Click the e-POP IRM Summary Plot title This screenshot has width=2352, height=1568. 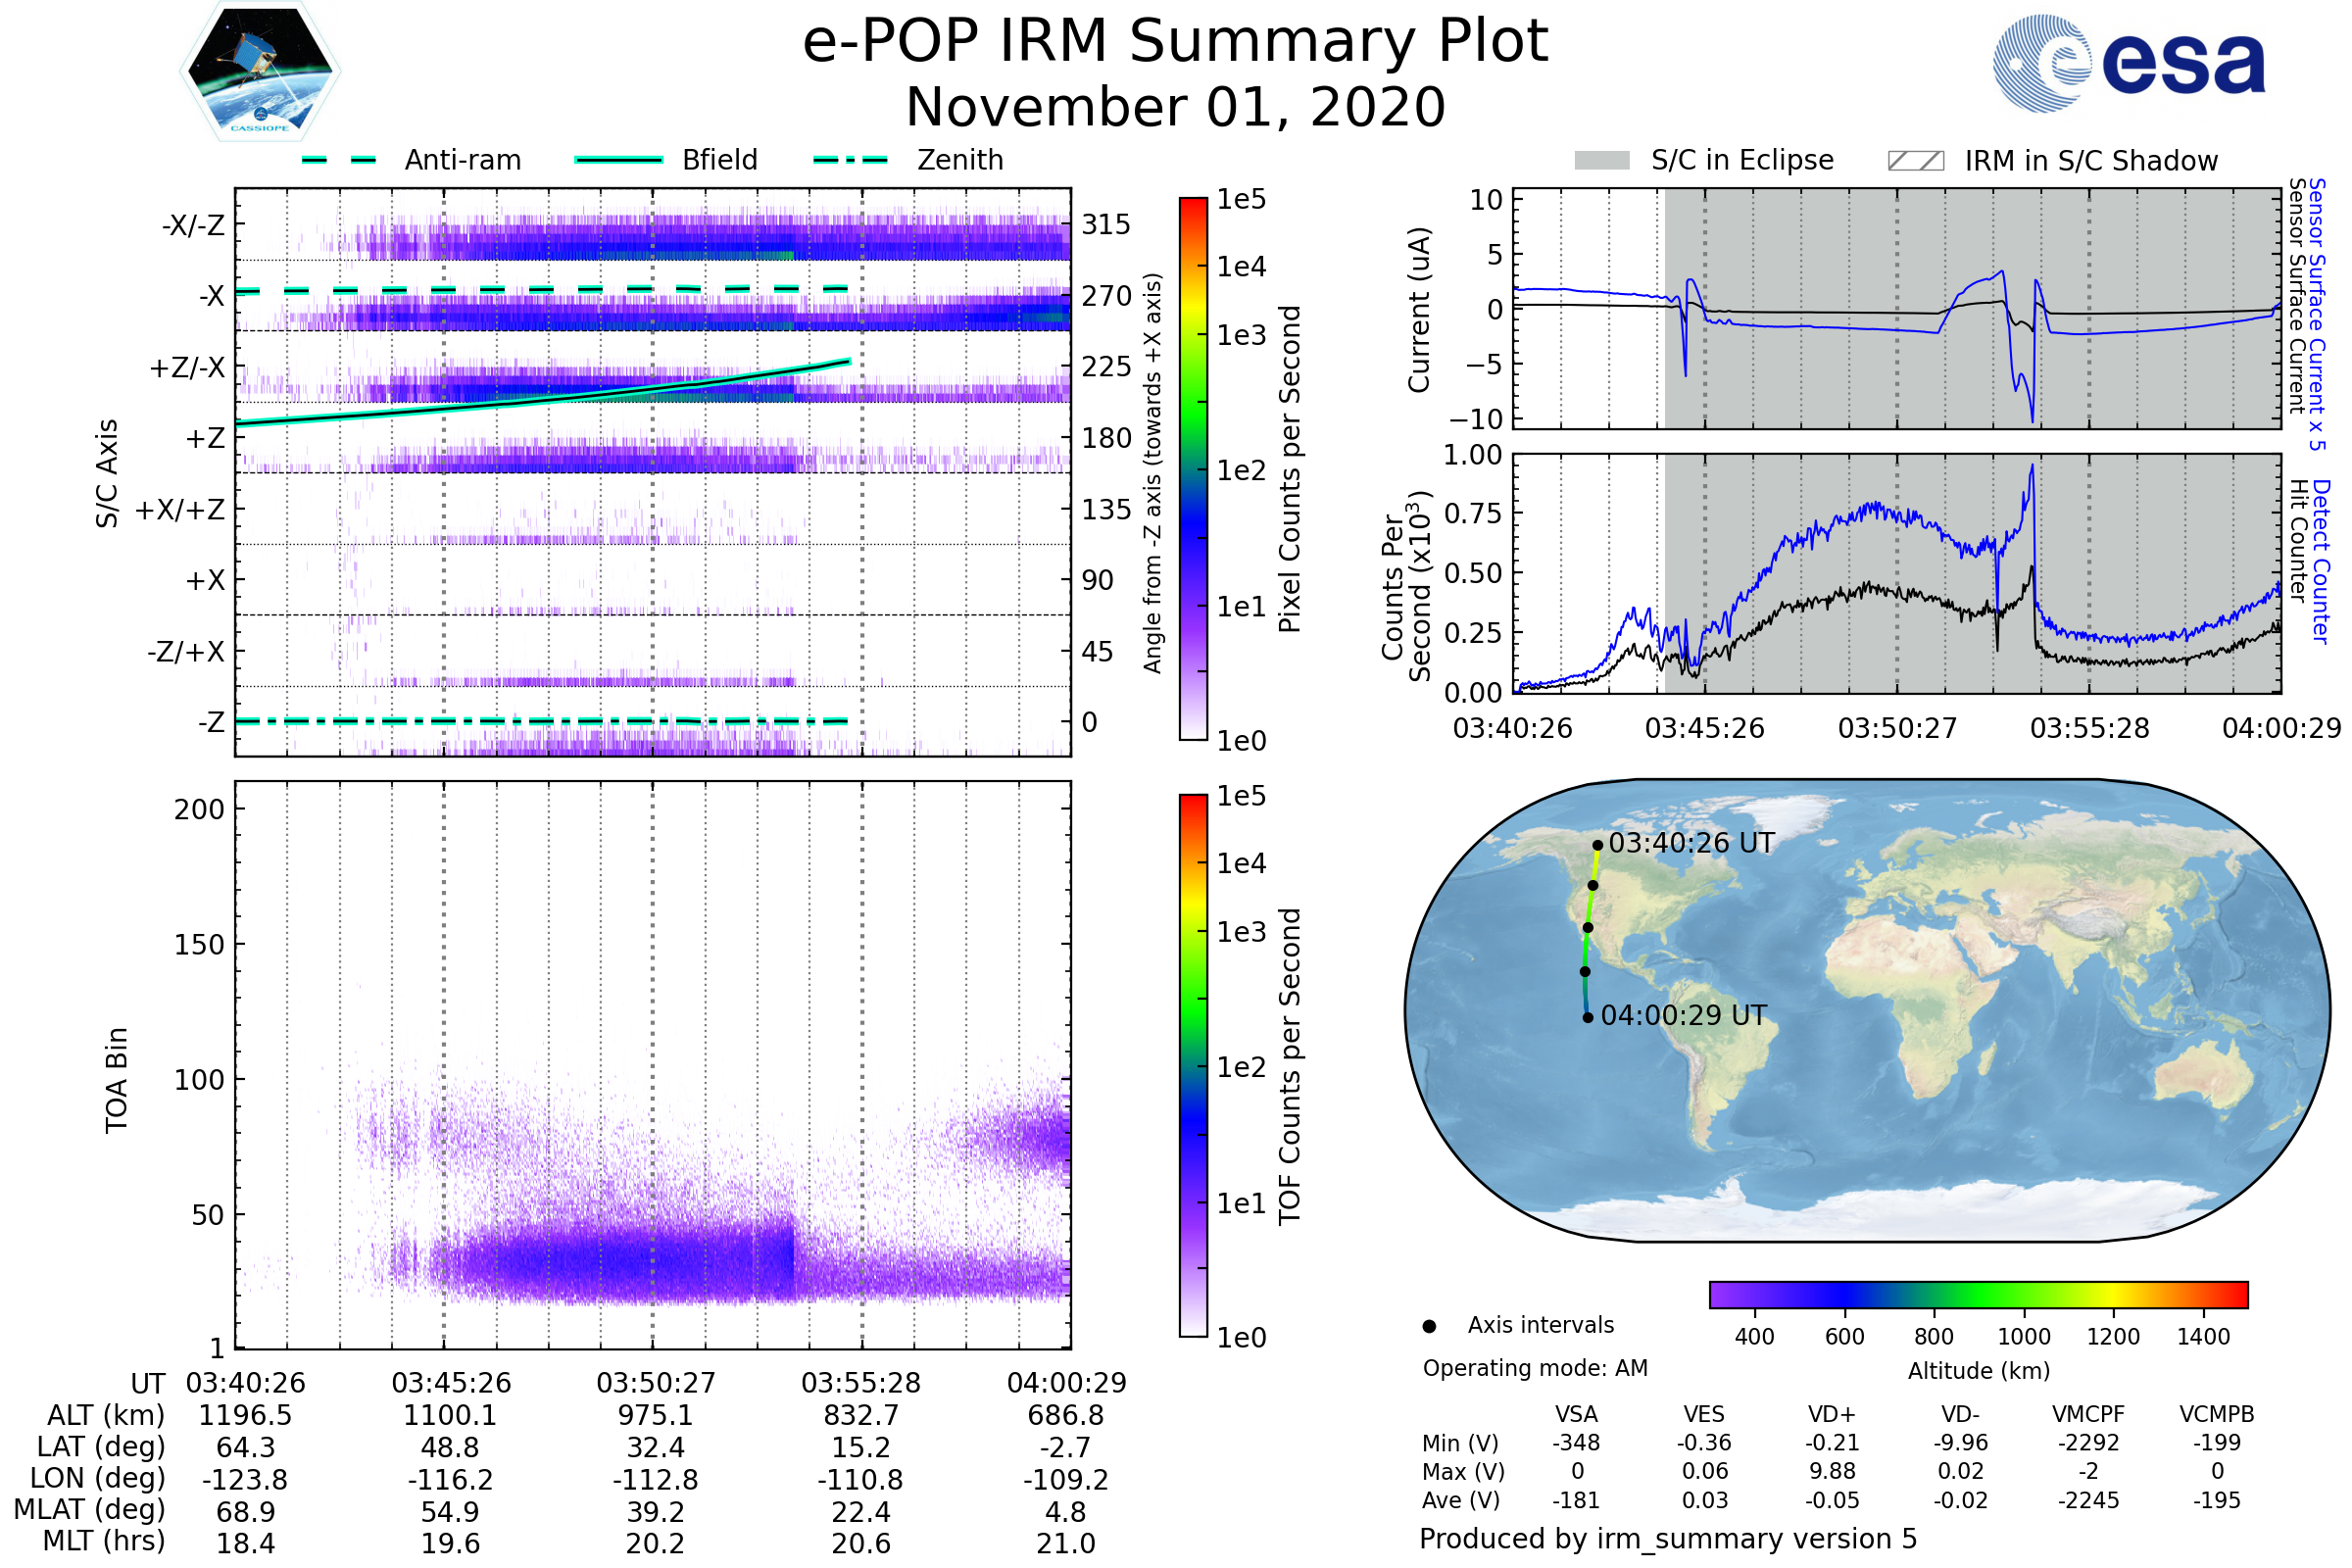point(1175,42)
